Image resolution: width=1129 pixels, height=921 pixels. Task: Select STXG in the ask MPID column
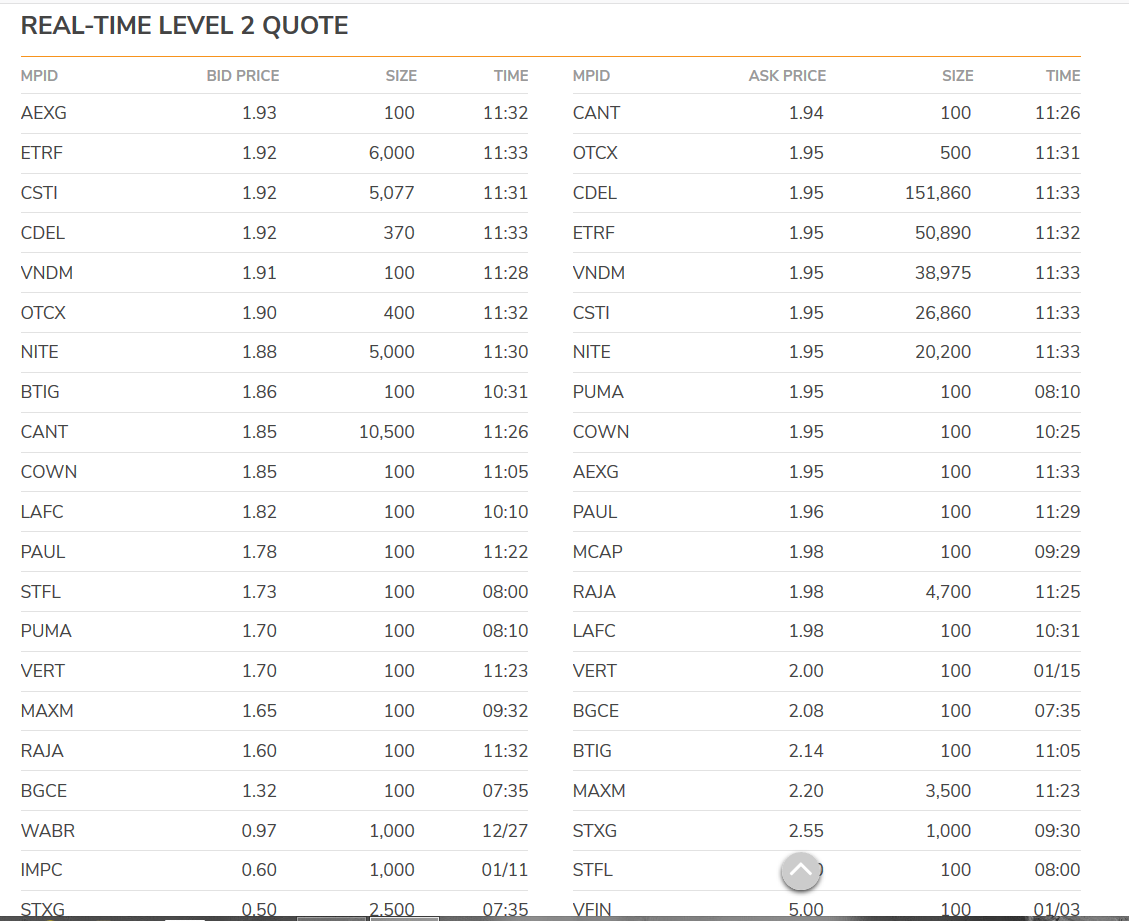click(595, 831)
